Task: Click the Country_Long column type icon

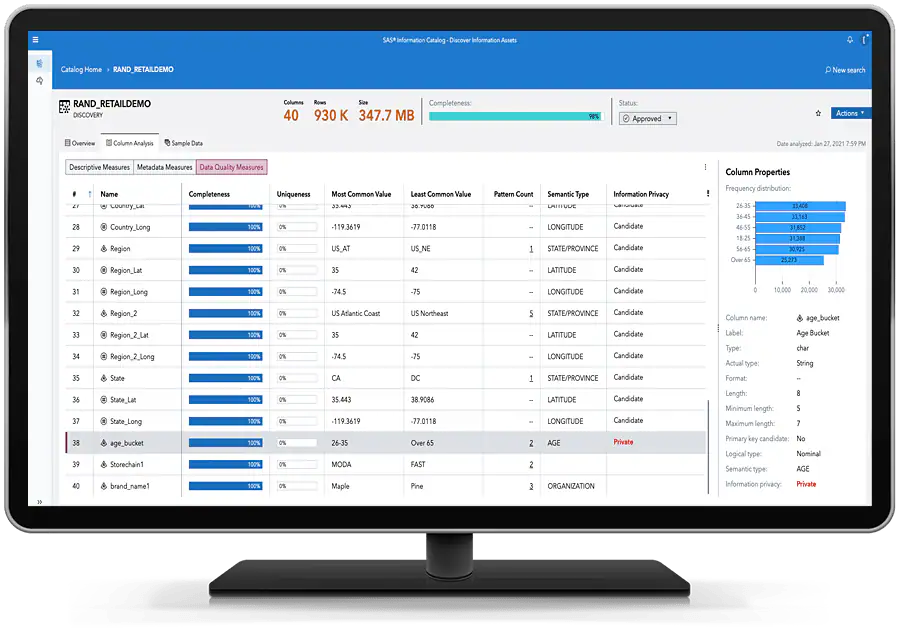Action: click(x=104, y=227)
